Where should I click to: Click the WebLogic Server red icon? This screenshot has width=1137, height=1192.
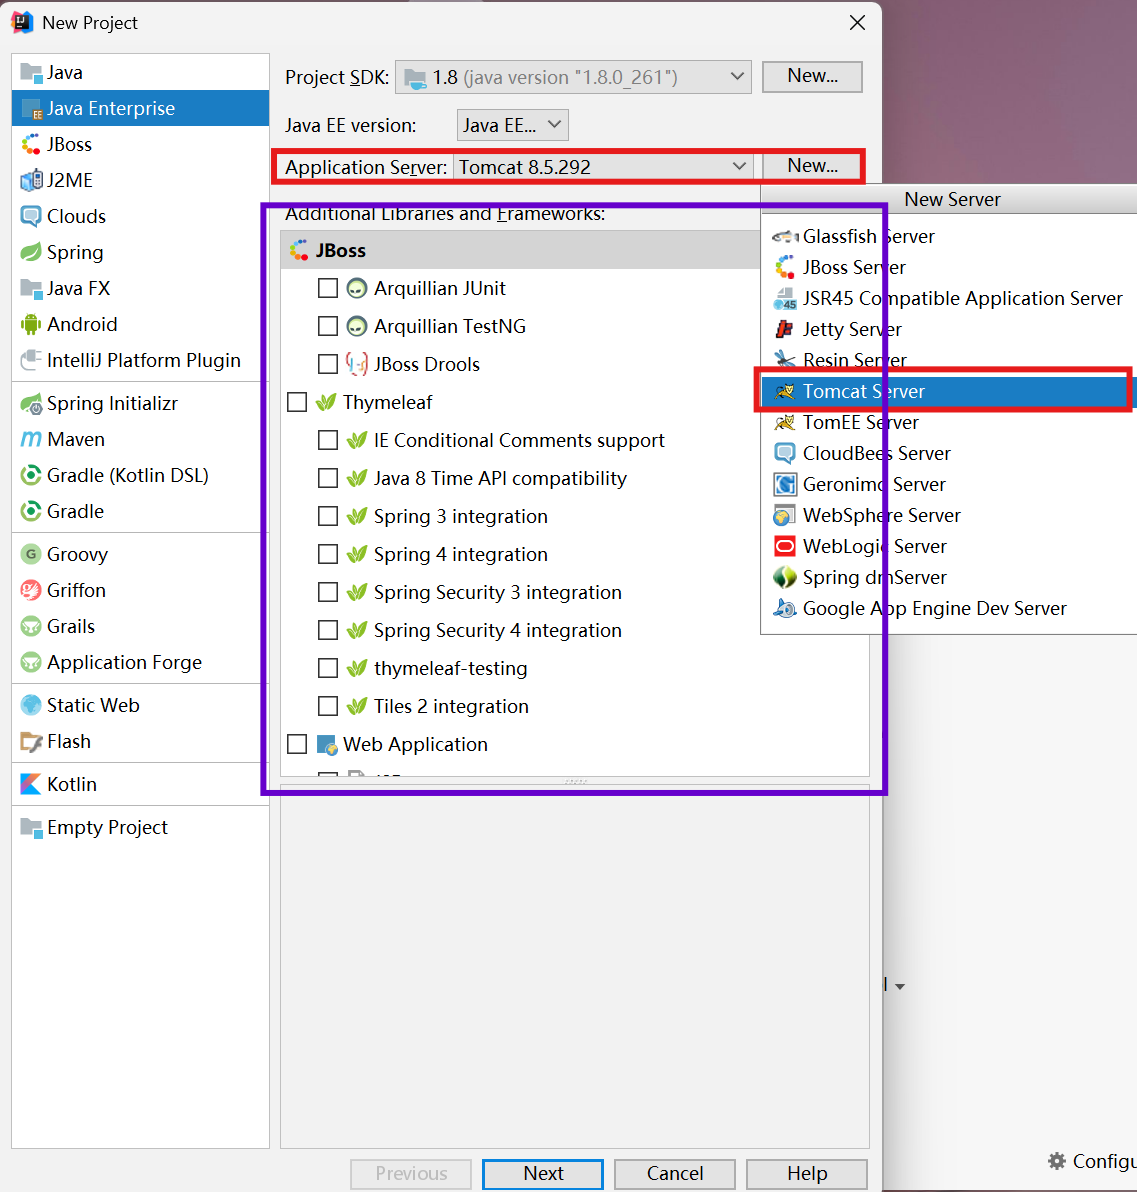pyautogui.click(x=784, y=547)
